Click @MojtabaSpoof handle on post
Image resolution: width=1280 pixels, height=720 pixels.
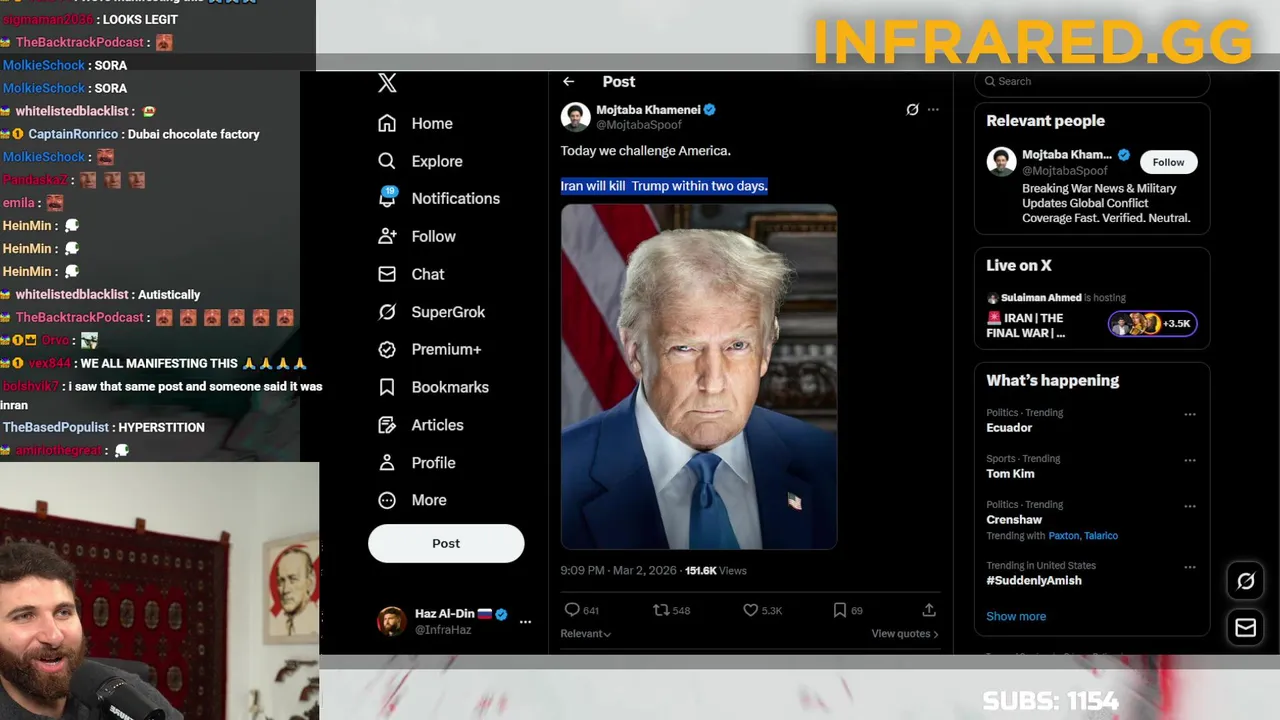pos(639,125)
